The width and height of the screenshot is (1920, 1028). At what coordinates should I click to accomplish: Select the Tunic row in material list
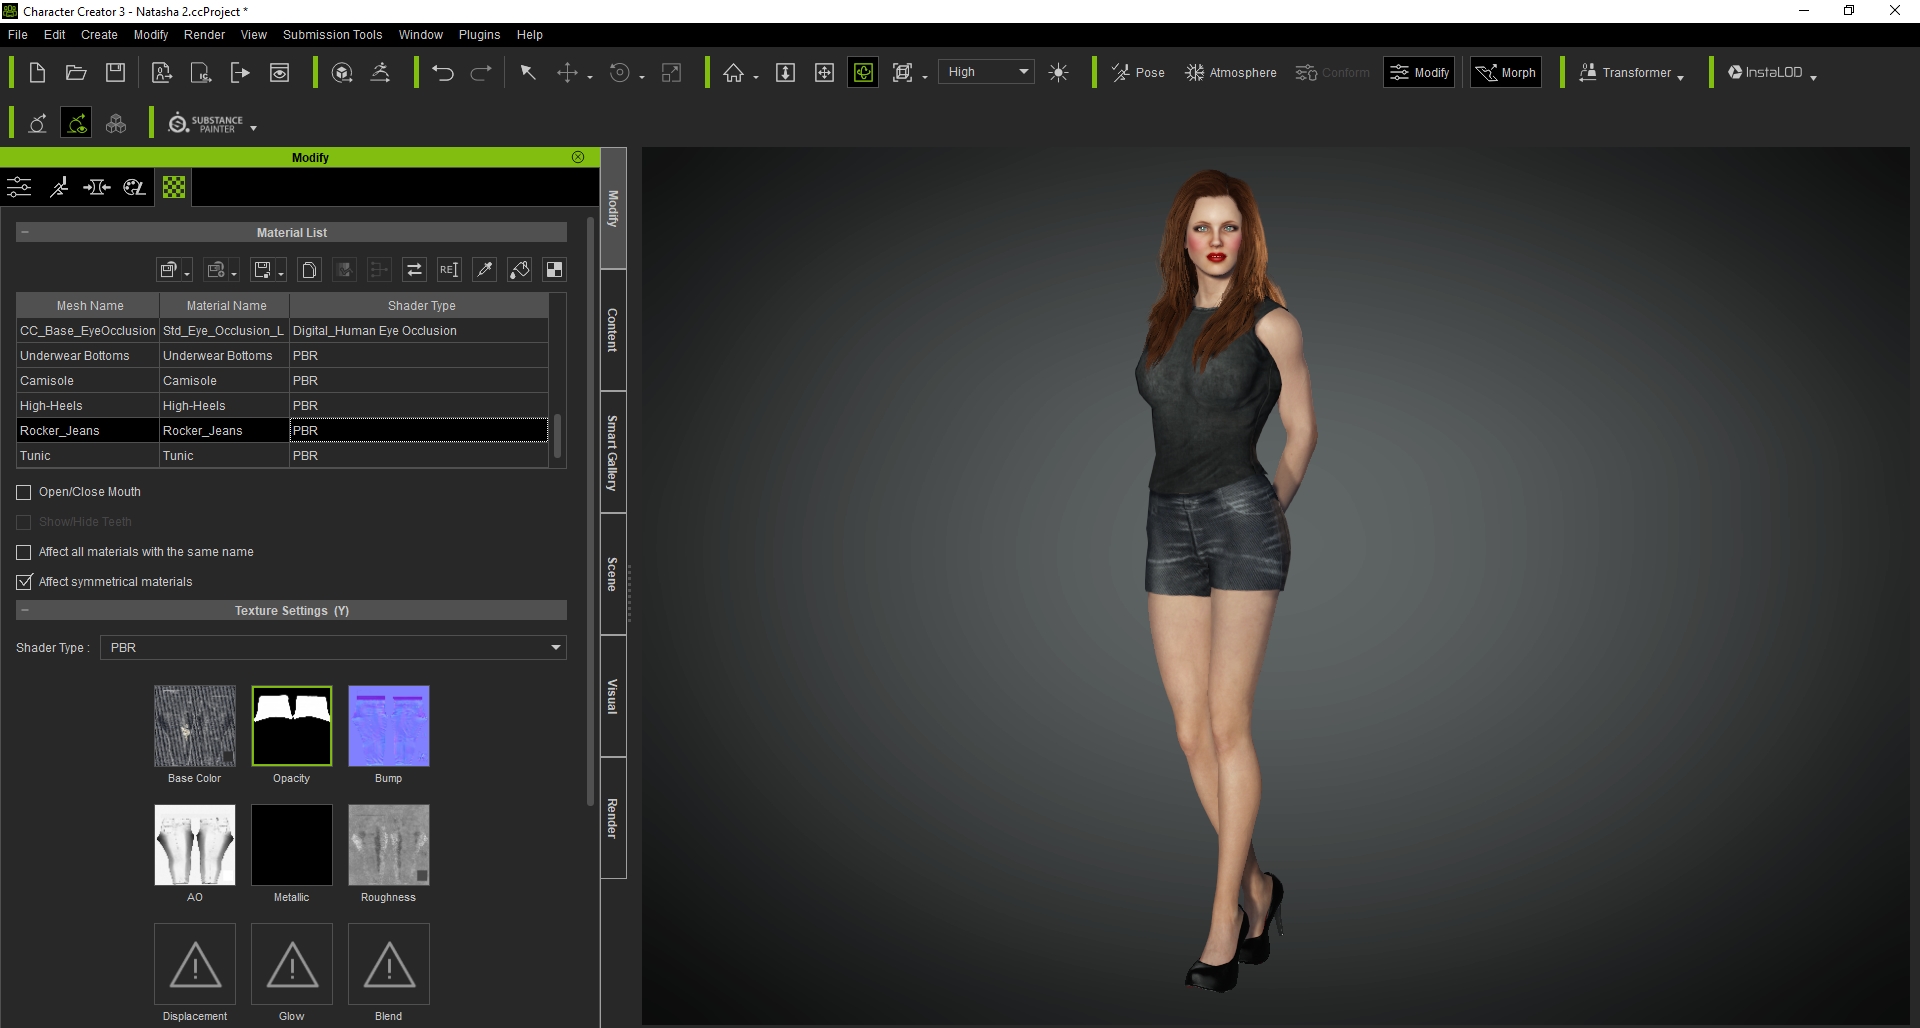[282, 456]
